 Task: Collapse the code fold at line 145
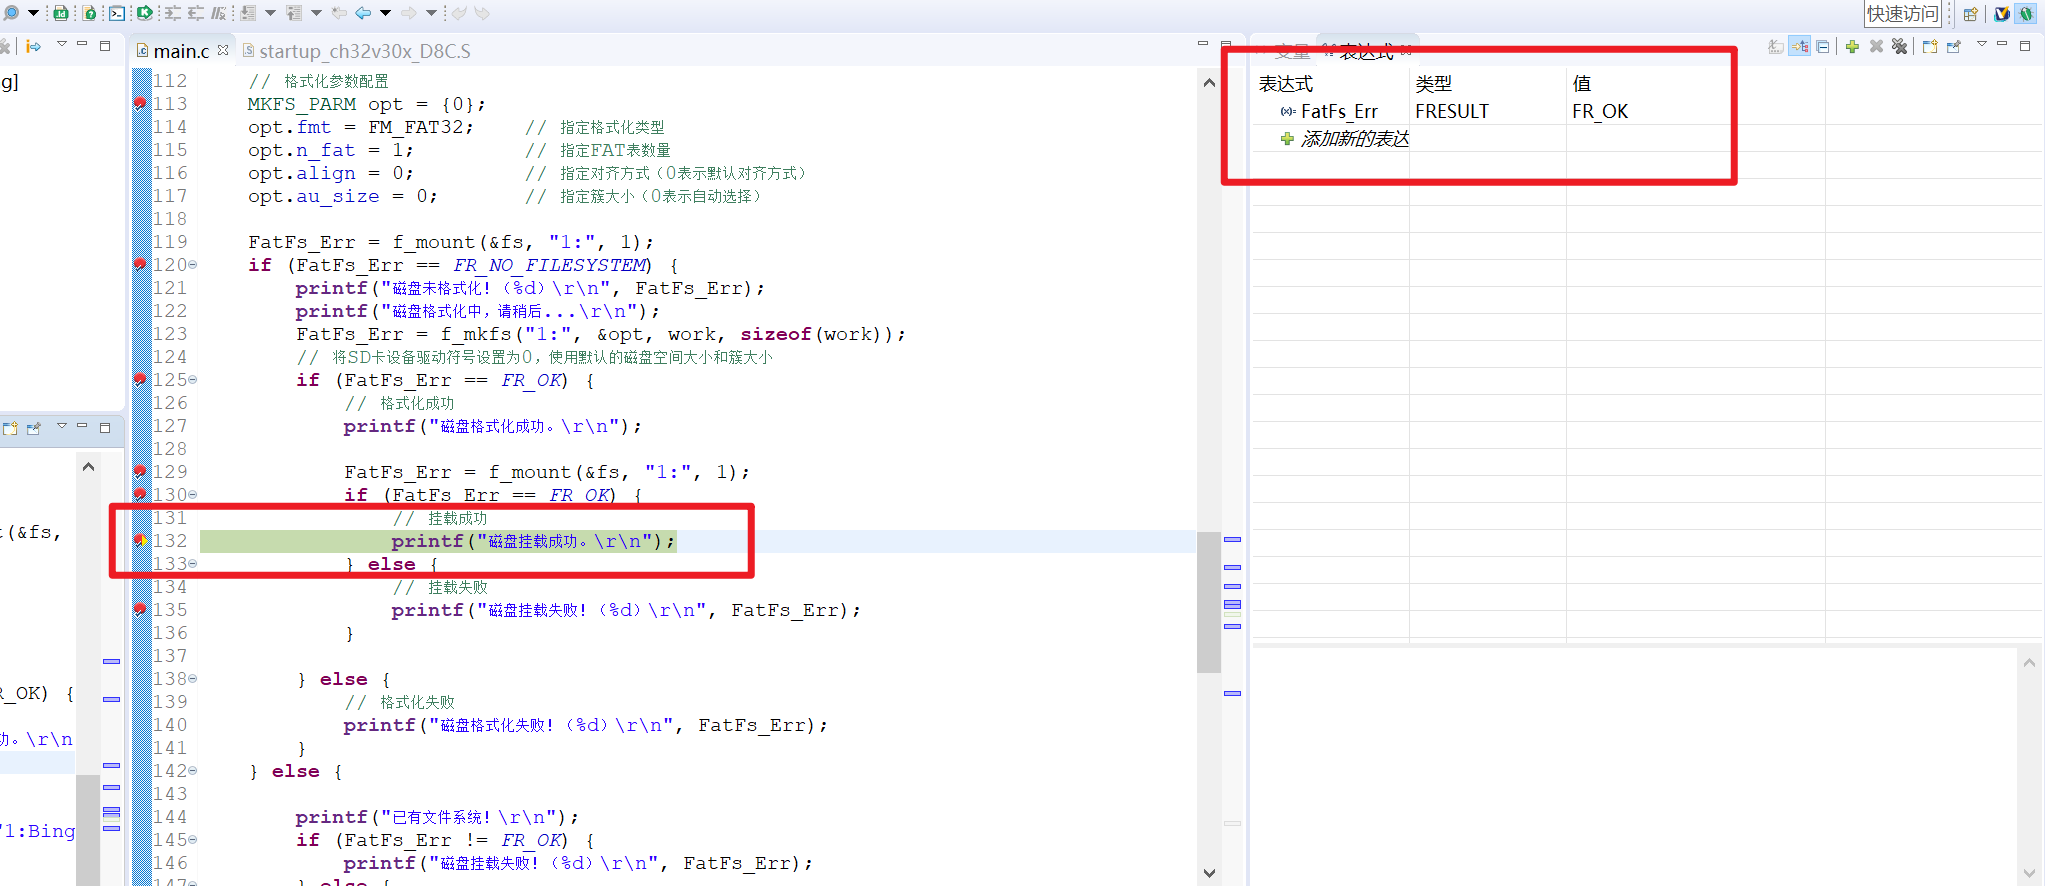tap(193, 839)
